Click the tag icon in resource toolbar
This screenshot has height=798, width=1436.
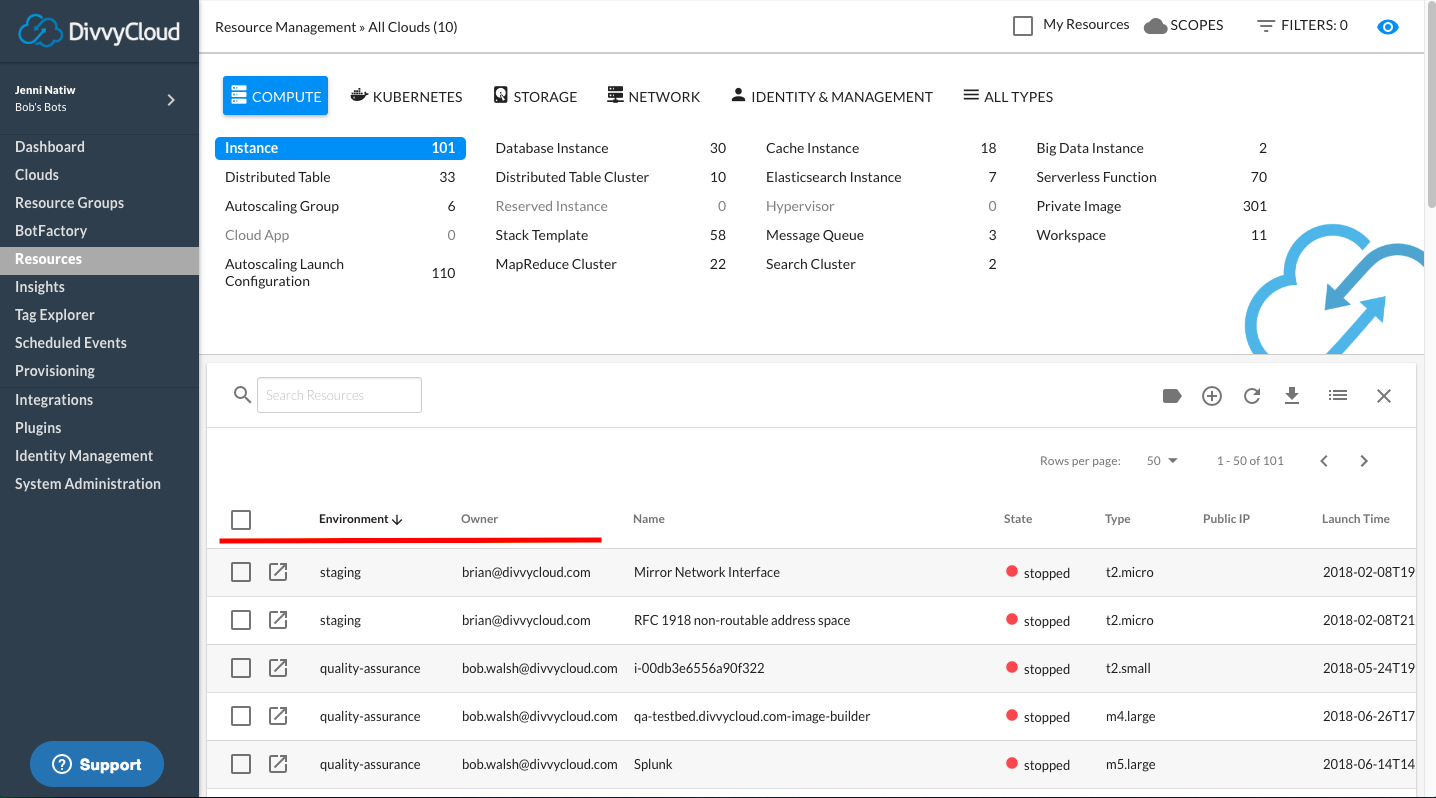(1172, 396)
